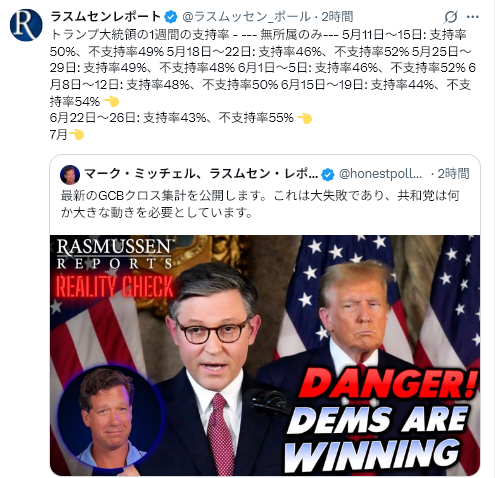Screen dimensions: 497x478
Task: Click the pointing hand emoji beside 7月
Action: 76,134
